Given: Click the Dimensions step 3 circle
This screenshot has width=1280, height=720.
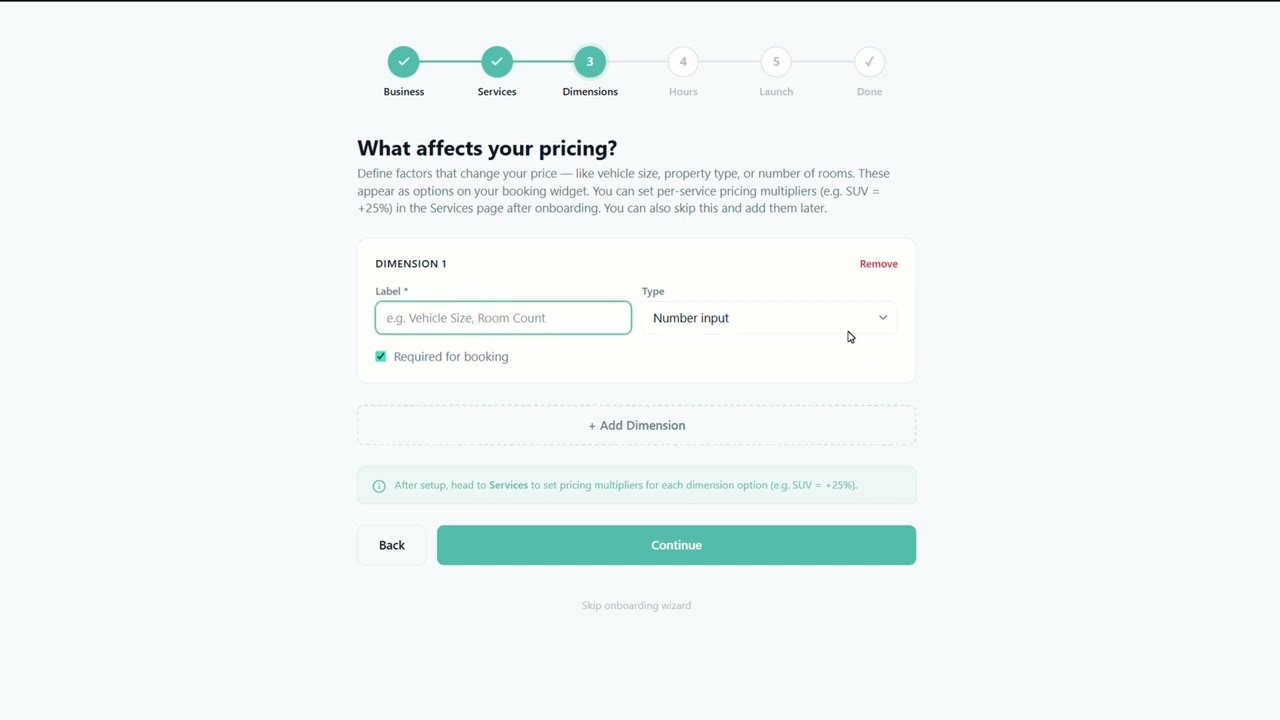Looking at the screenshot, I should pyautogui.click(x=590, y=62).
